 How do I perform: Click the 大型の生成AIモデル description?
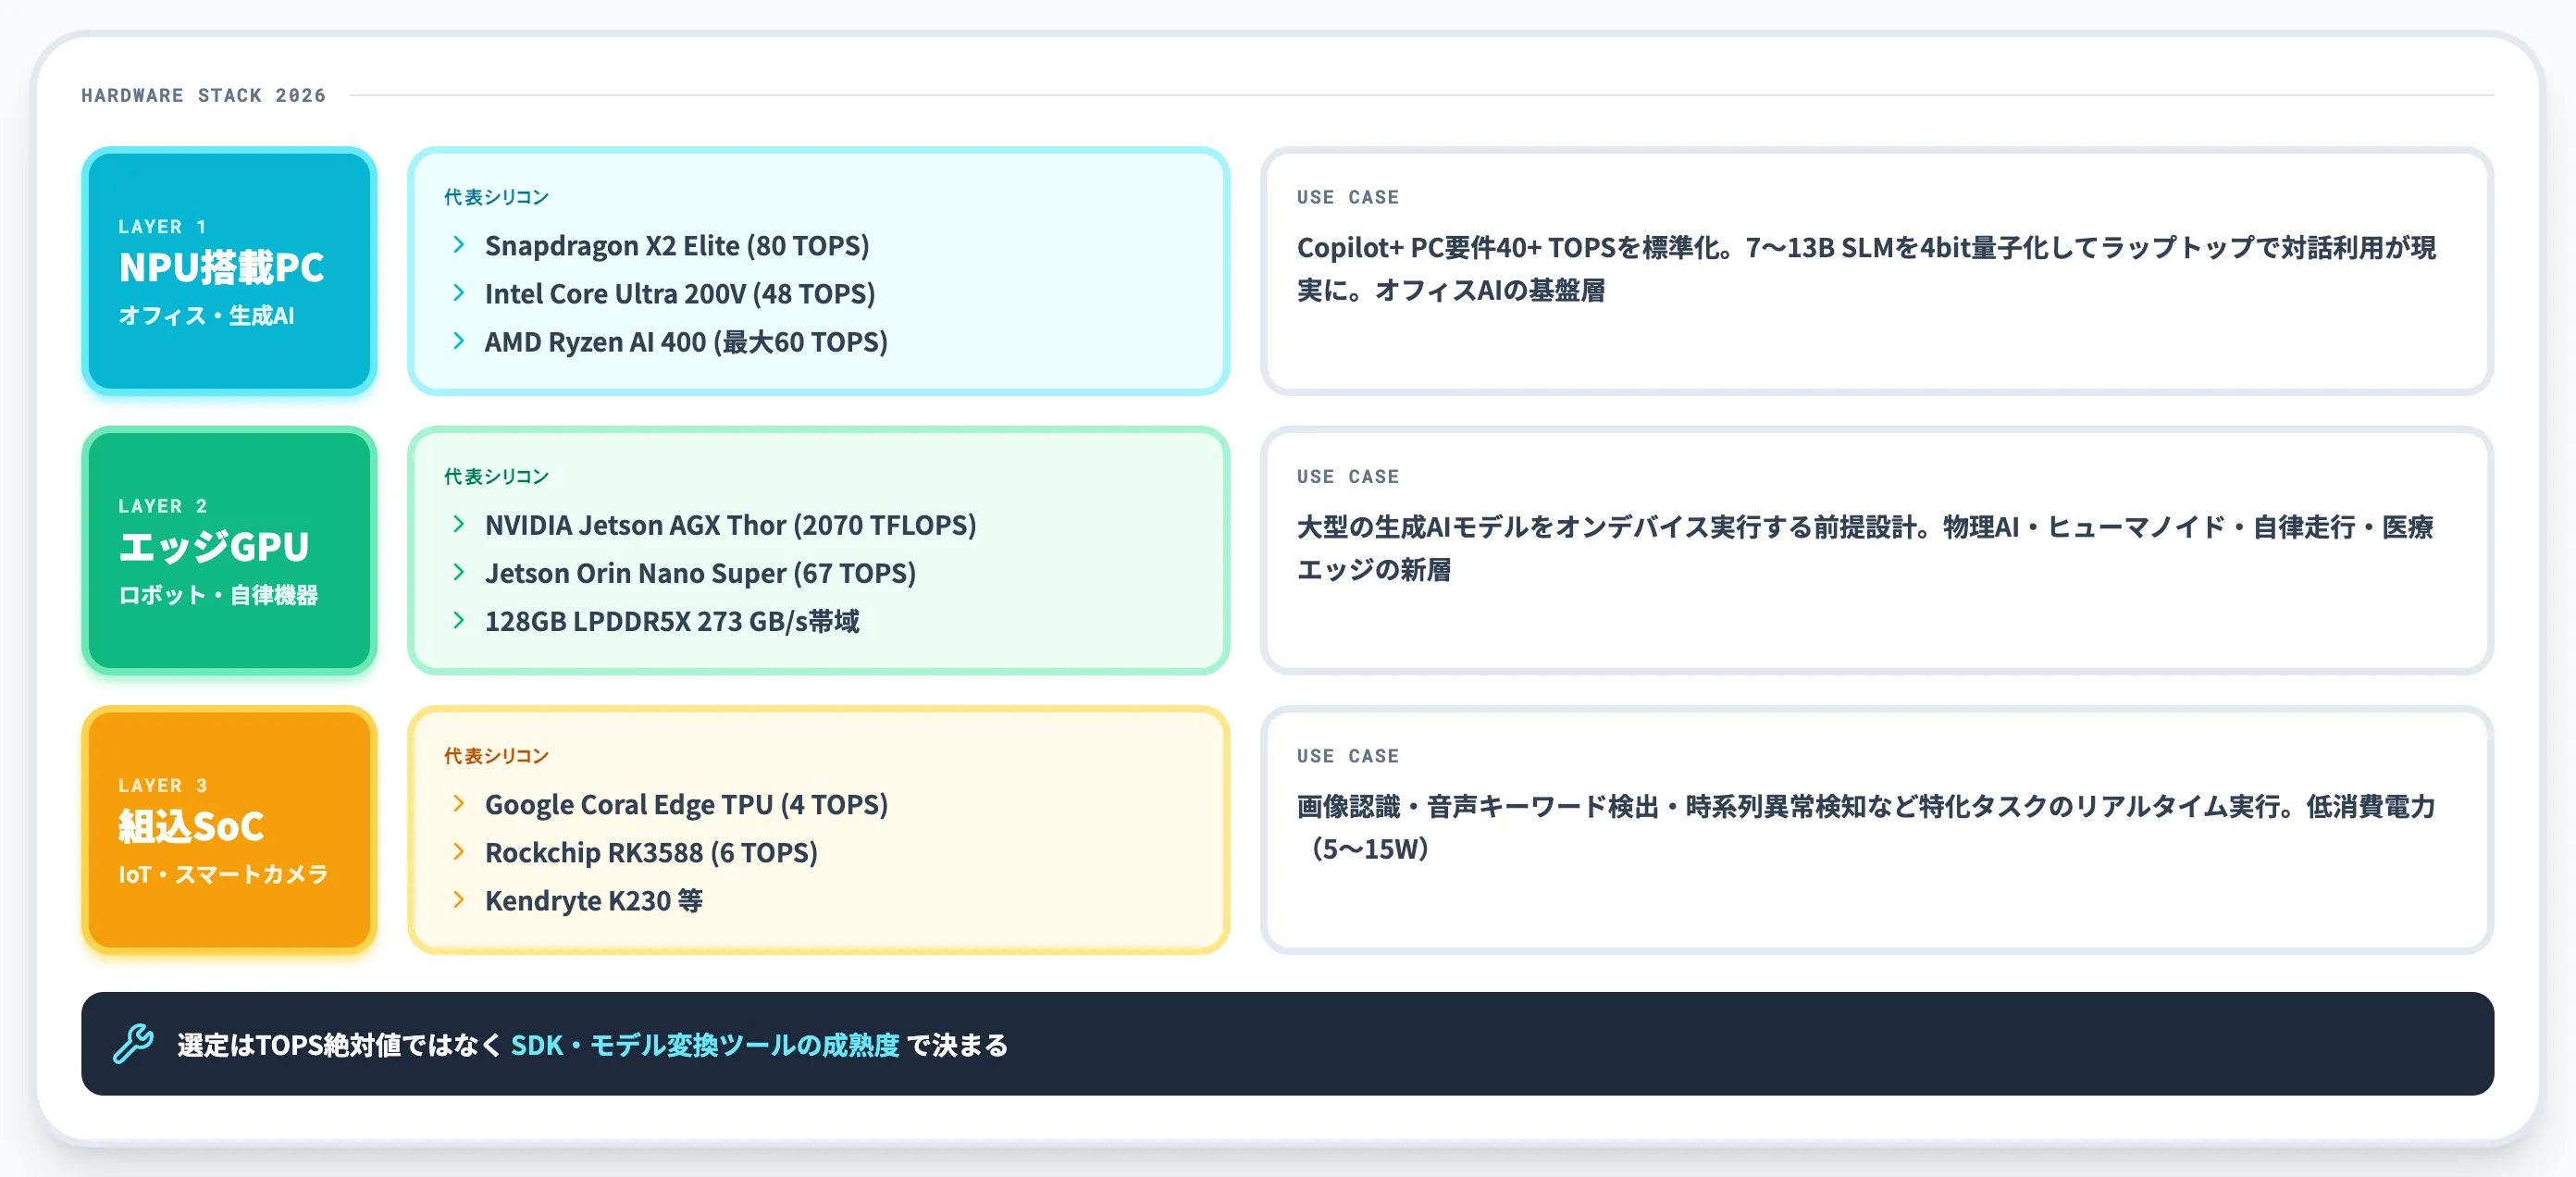(x=1865, y=548)
